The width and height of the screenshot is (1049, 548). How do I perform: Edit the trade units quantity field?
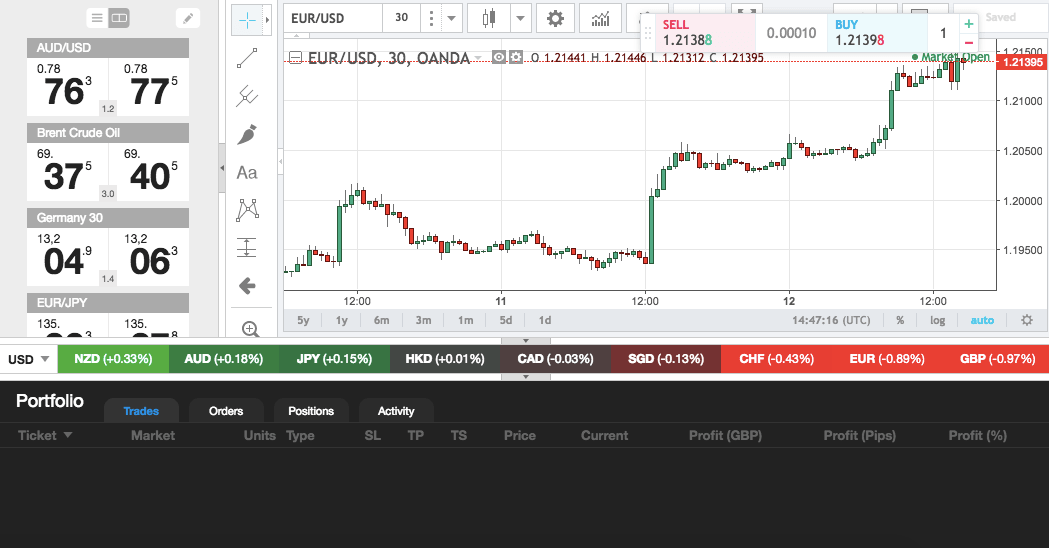coord(943,33)
